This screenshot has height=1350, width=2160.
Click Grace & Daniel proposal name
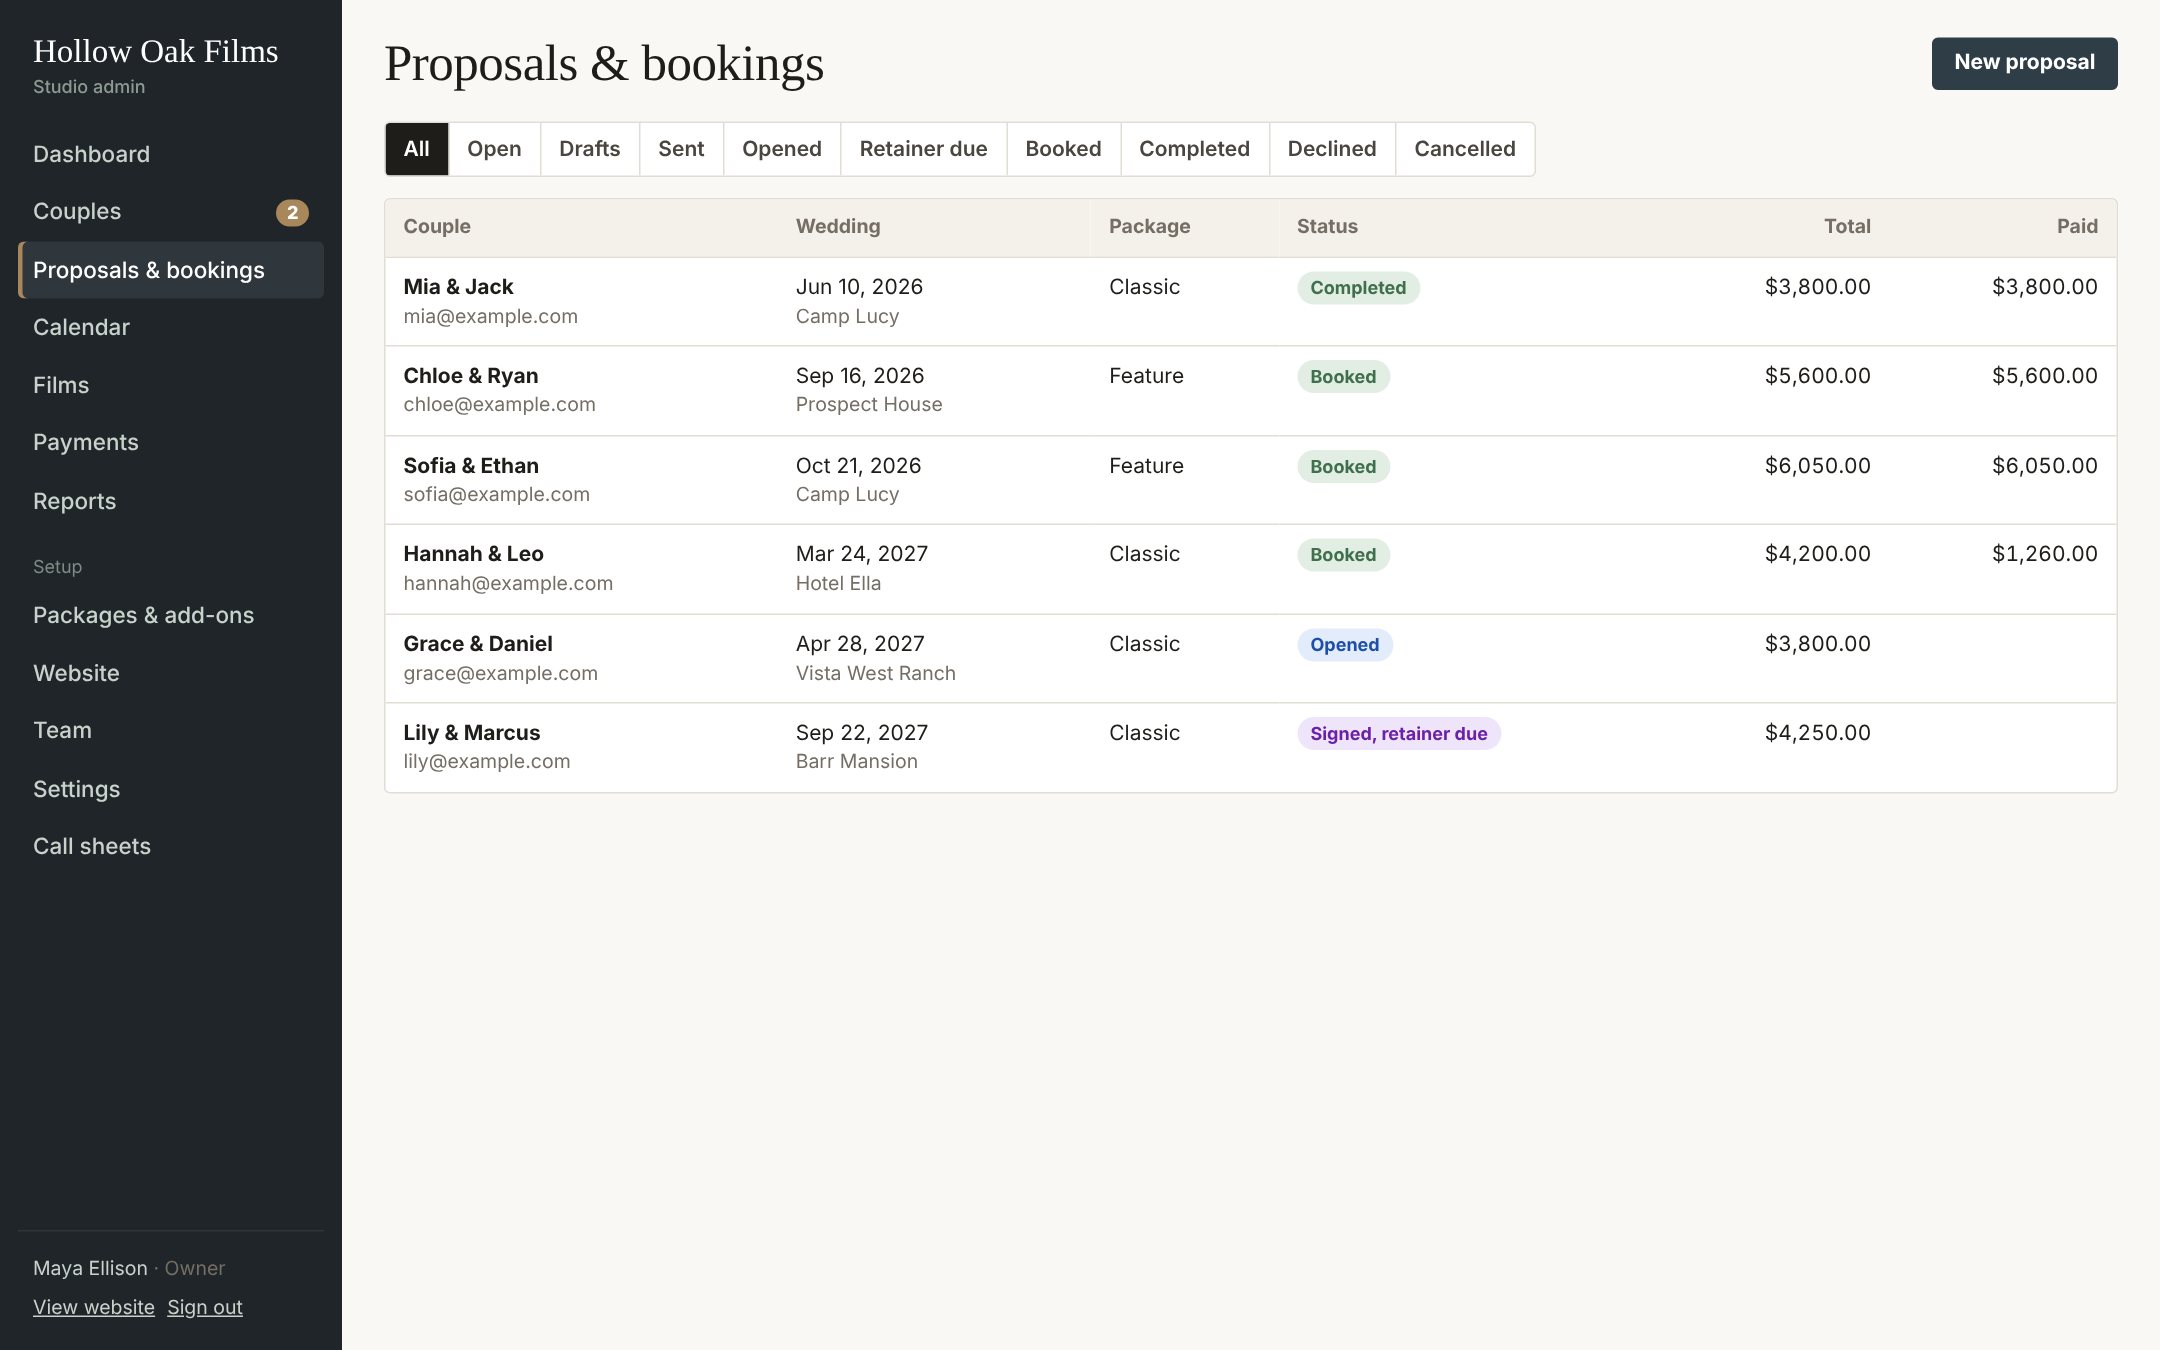478,644
